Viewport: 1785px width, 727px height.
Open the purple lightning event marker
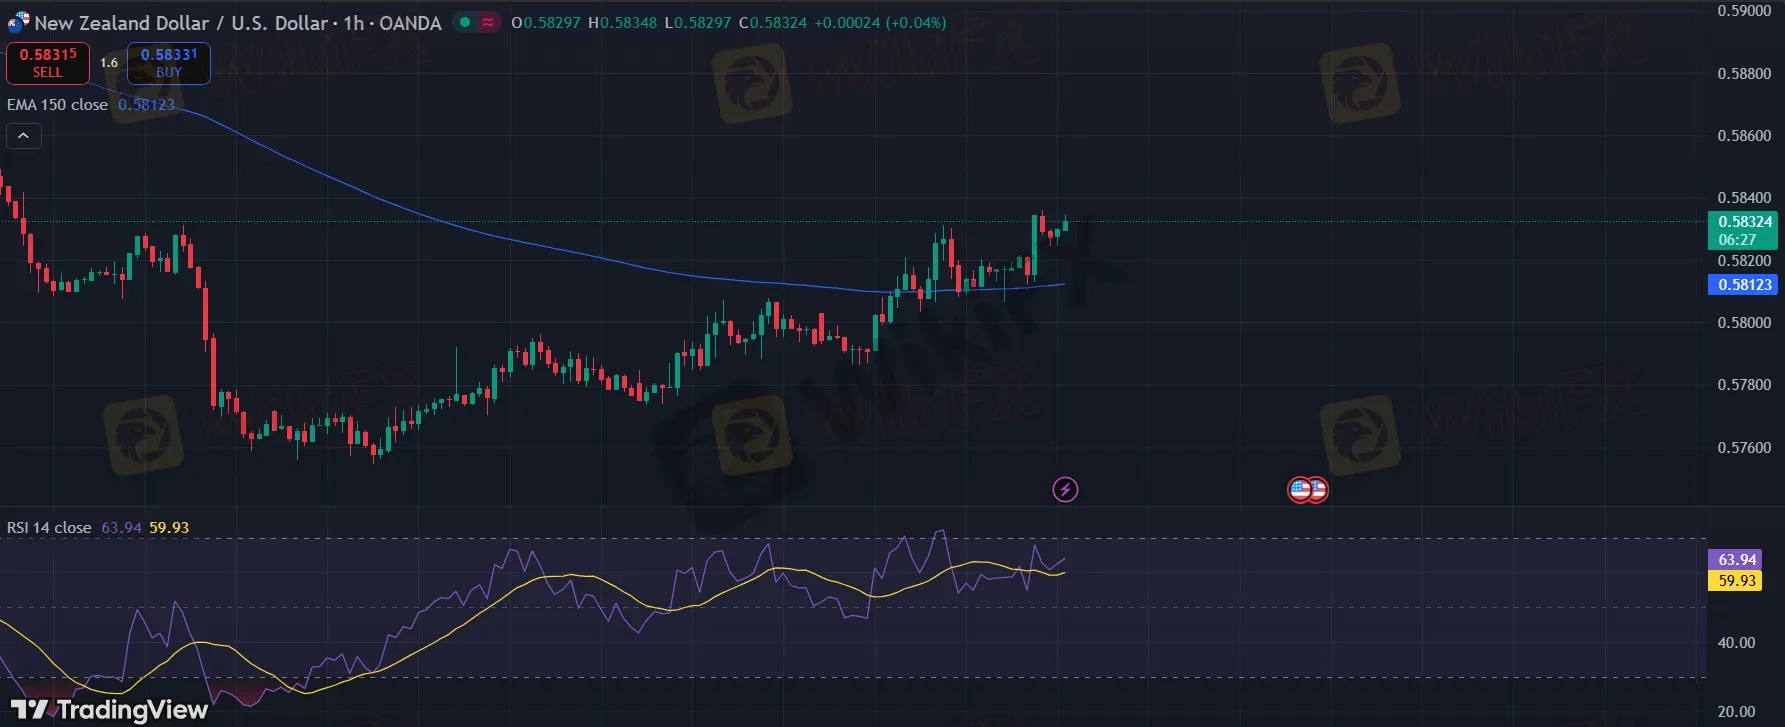(1065, 490)
